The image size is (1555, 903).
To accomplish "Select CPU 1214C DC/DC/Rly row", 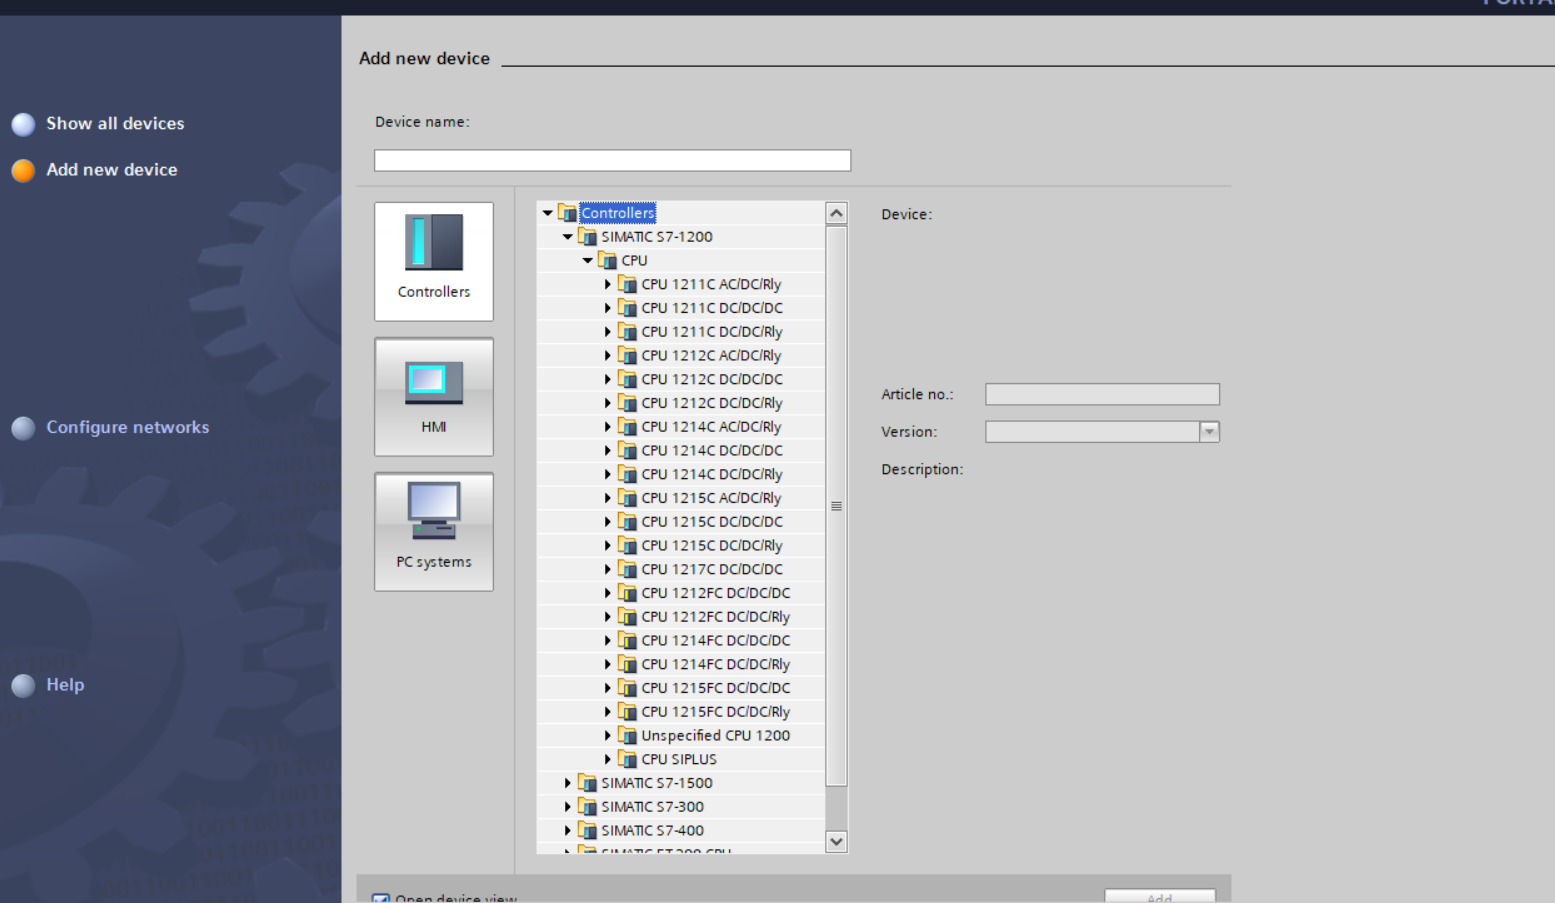I will point(681,474).
